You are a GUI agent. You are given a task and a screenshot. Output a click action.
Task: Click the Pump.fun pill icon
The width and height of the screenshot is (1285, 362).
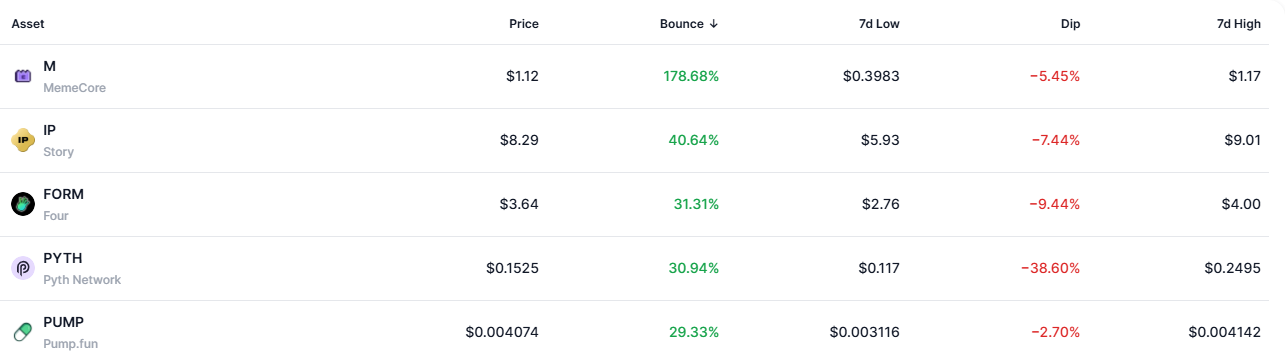tap(23, 331)
